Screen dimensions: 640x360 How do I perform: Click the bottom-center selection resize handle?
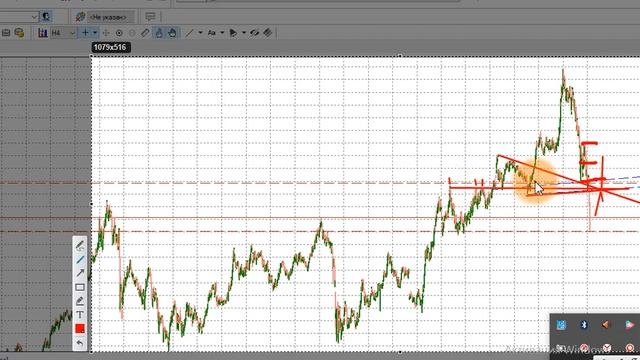400,352
